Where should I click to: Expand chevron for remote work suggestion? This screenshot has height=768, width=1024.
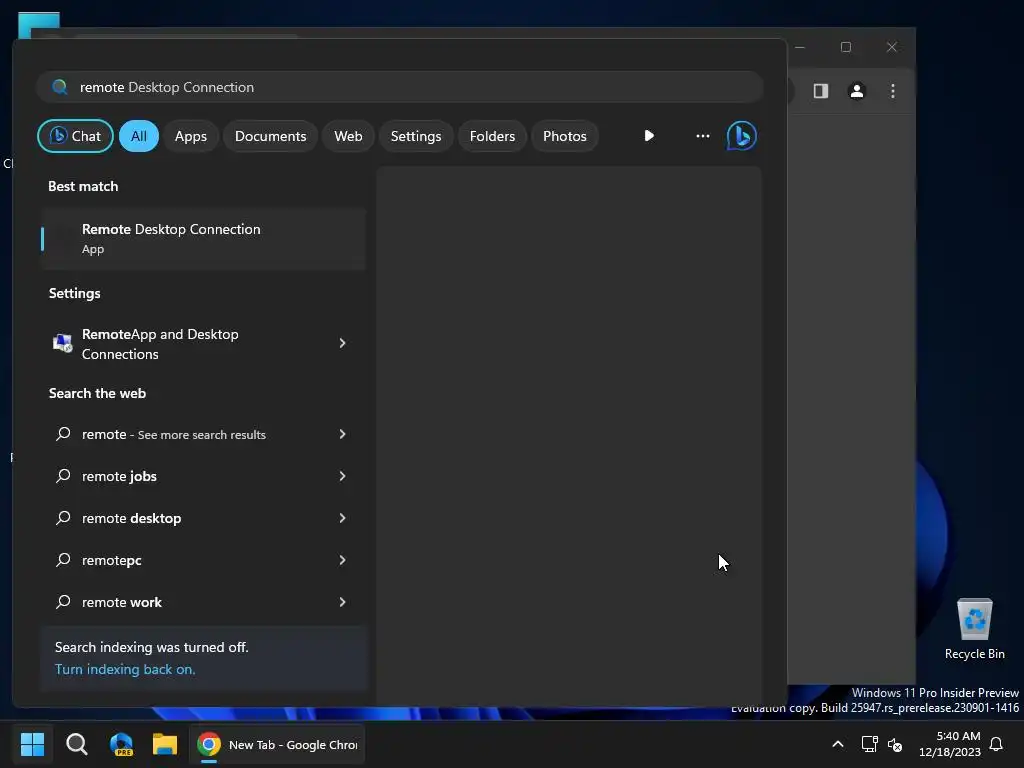pos(342,602)
